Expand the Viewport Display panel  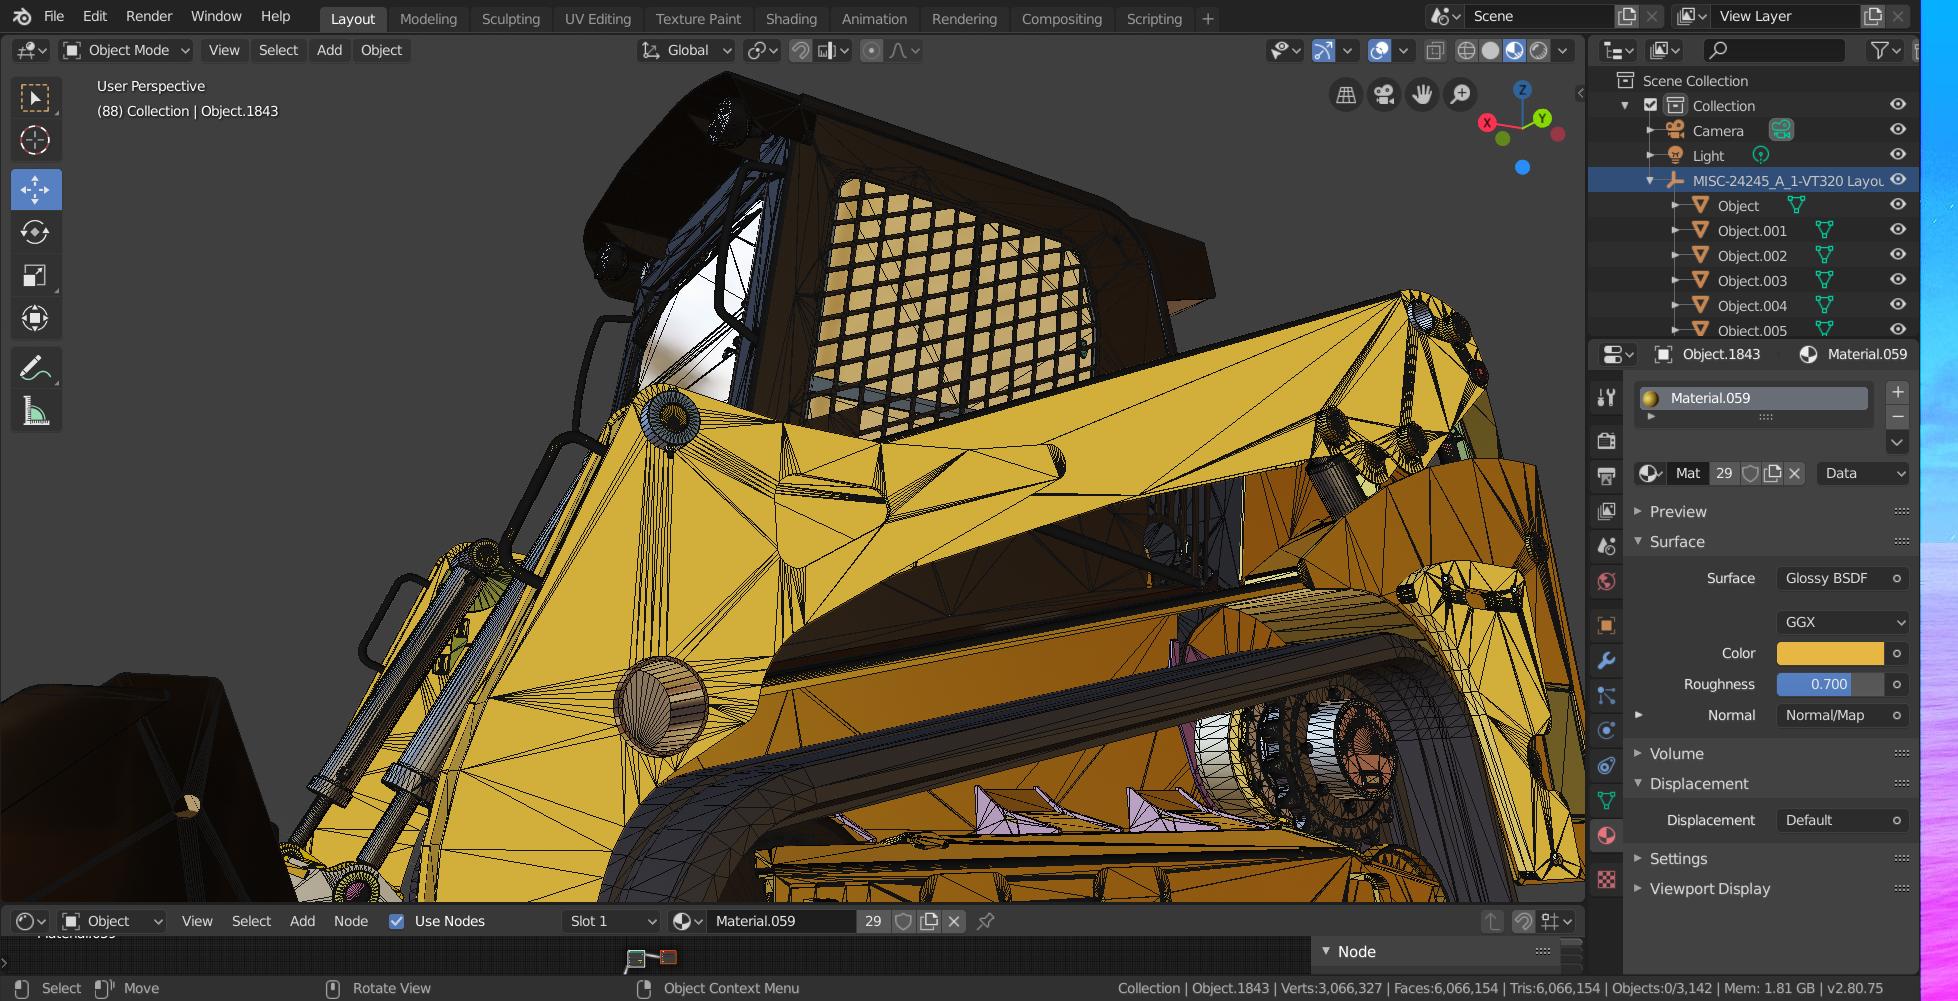(x=1709, y=888)
